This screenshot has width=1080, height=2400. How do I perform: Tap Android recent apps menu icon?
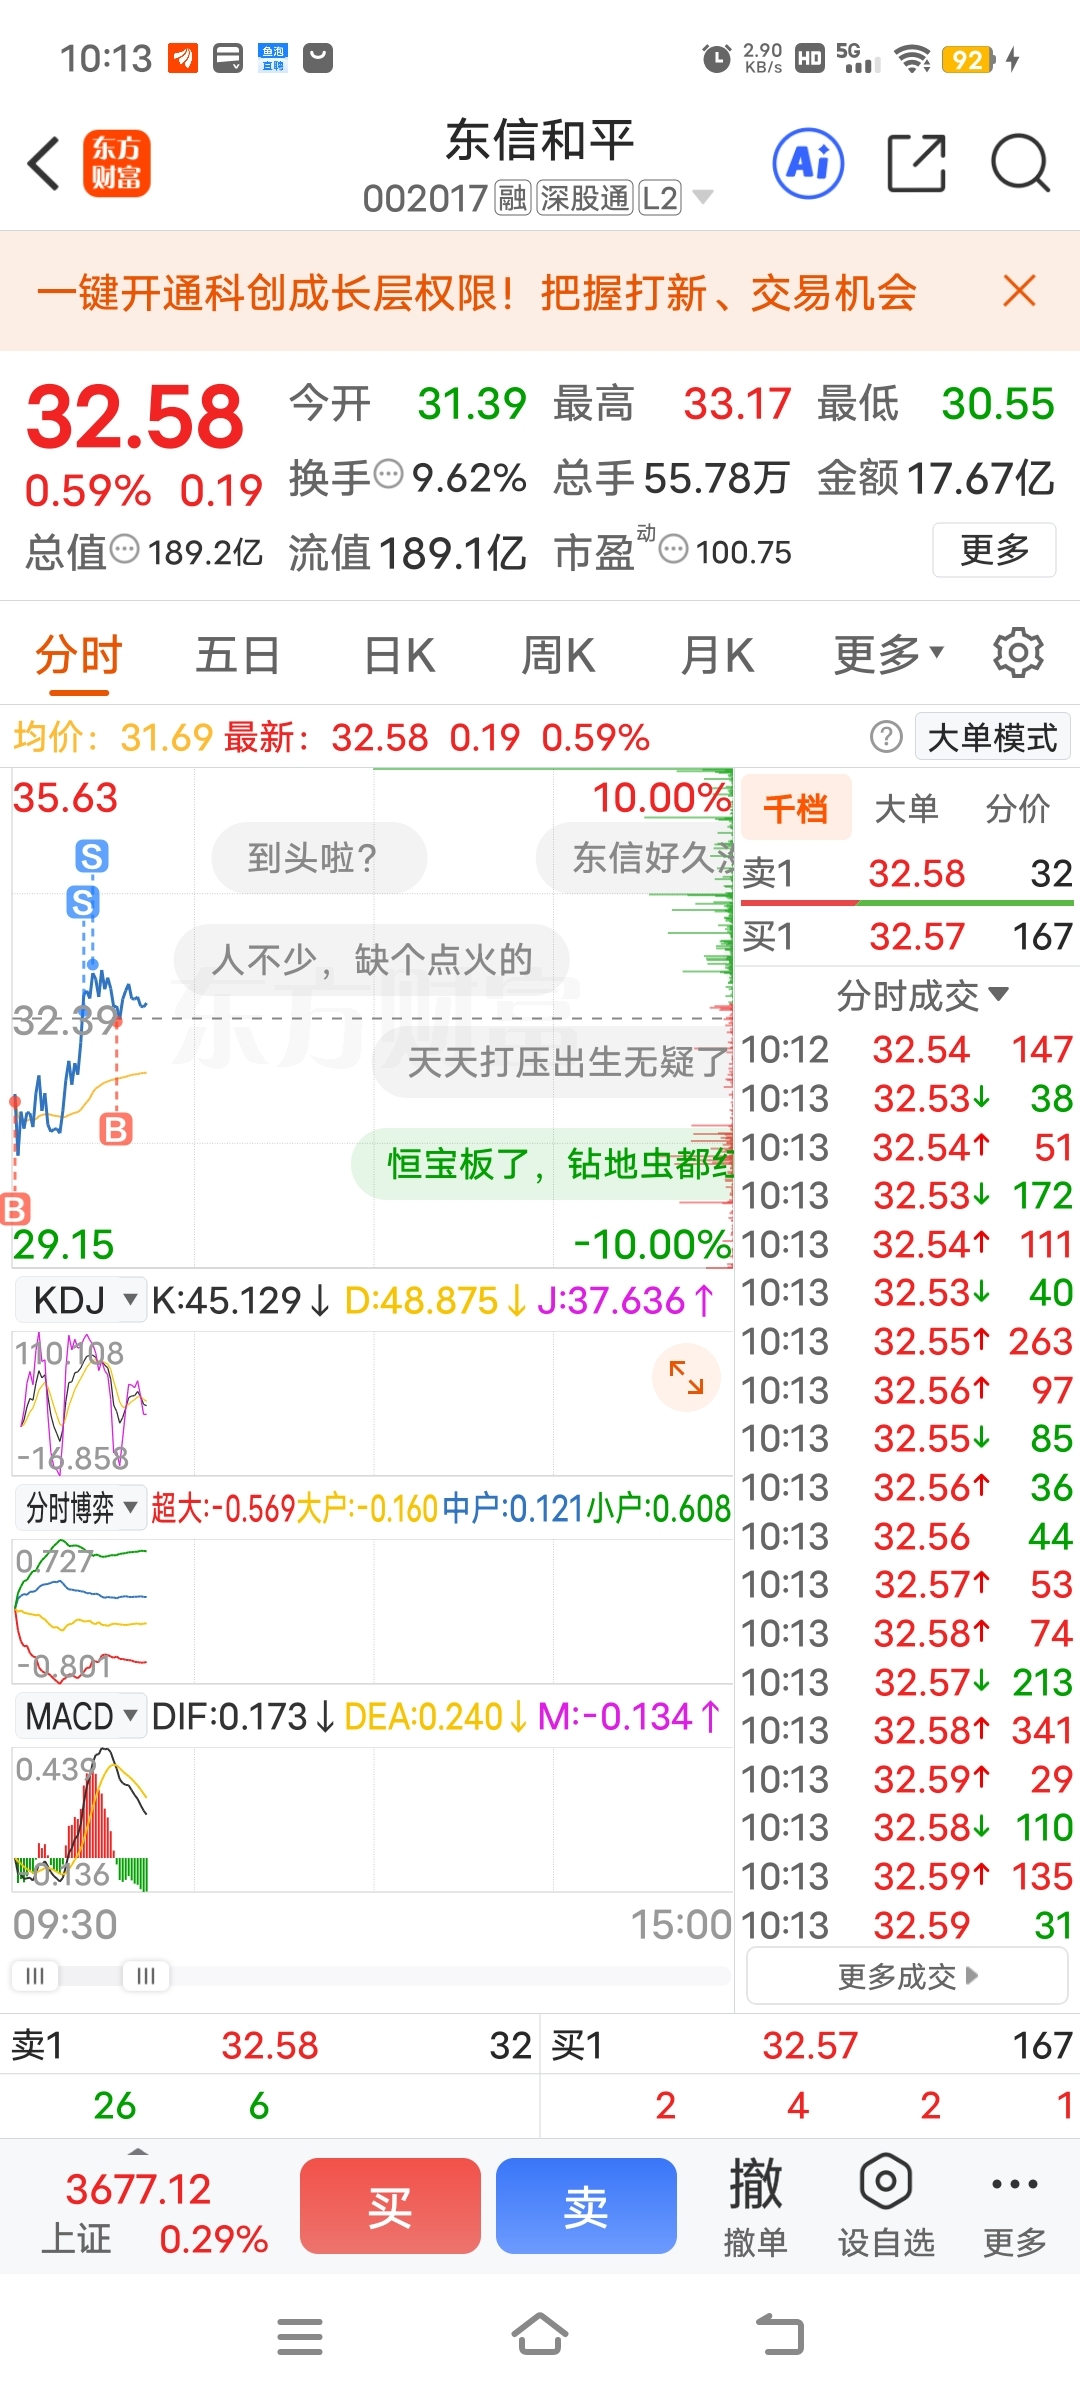300,2336
